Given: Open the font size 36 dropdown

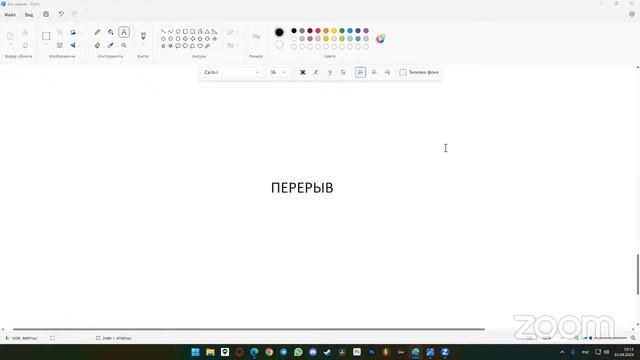Looking at the screenshot, I should pos(278,72).
